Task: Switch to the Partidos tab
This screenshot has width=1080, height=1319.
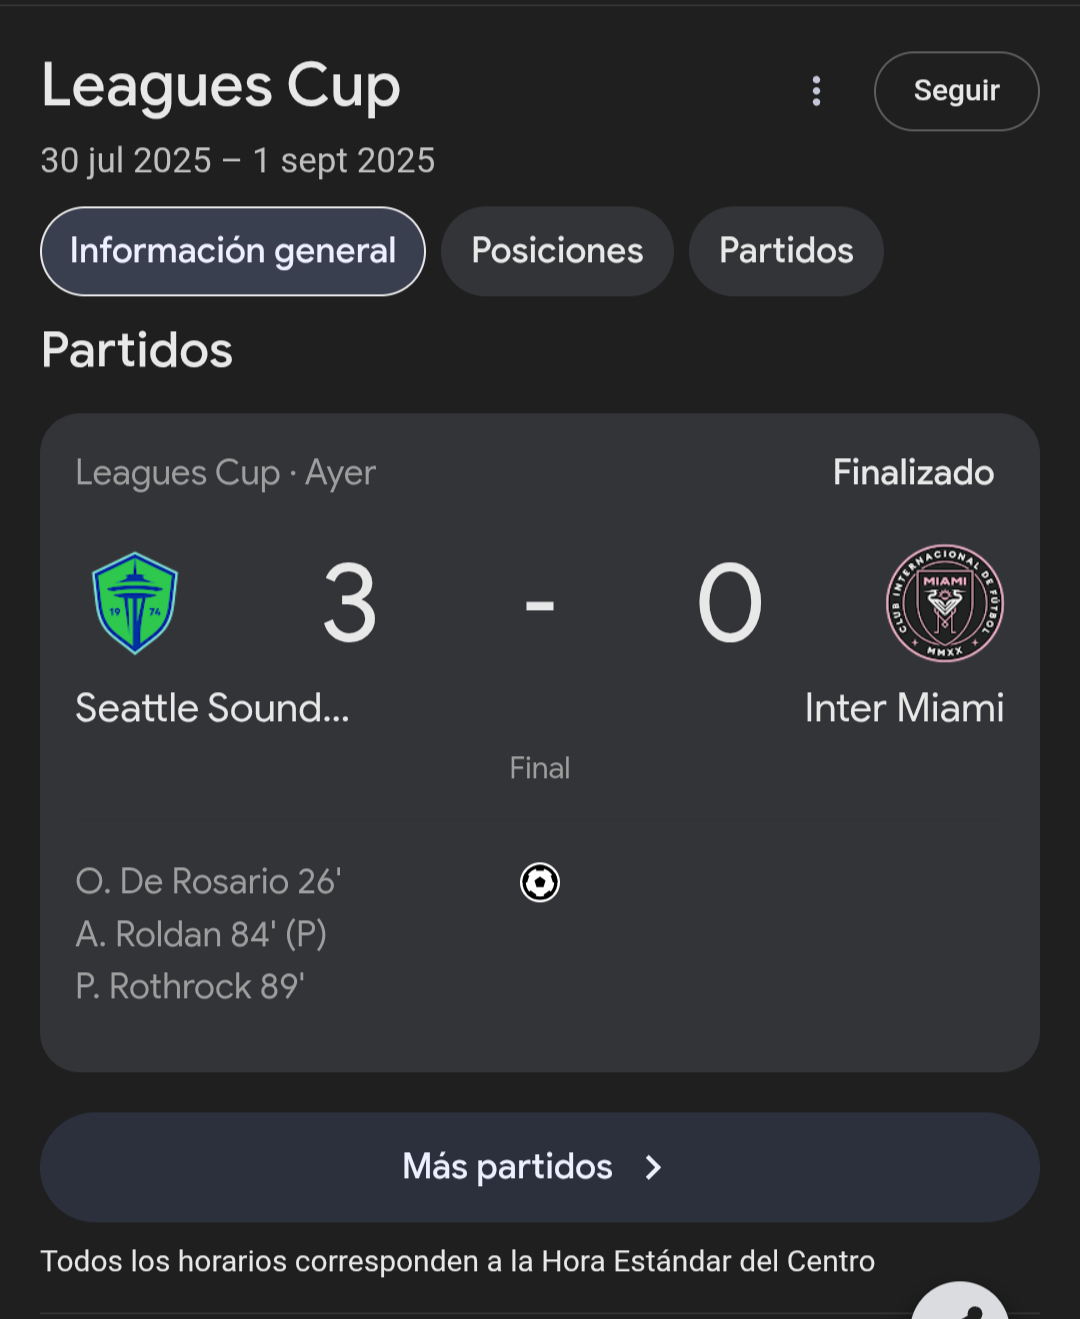Action: coord(786,251)
